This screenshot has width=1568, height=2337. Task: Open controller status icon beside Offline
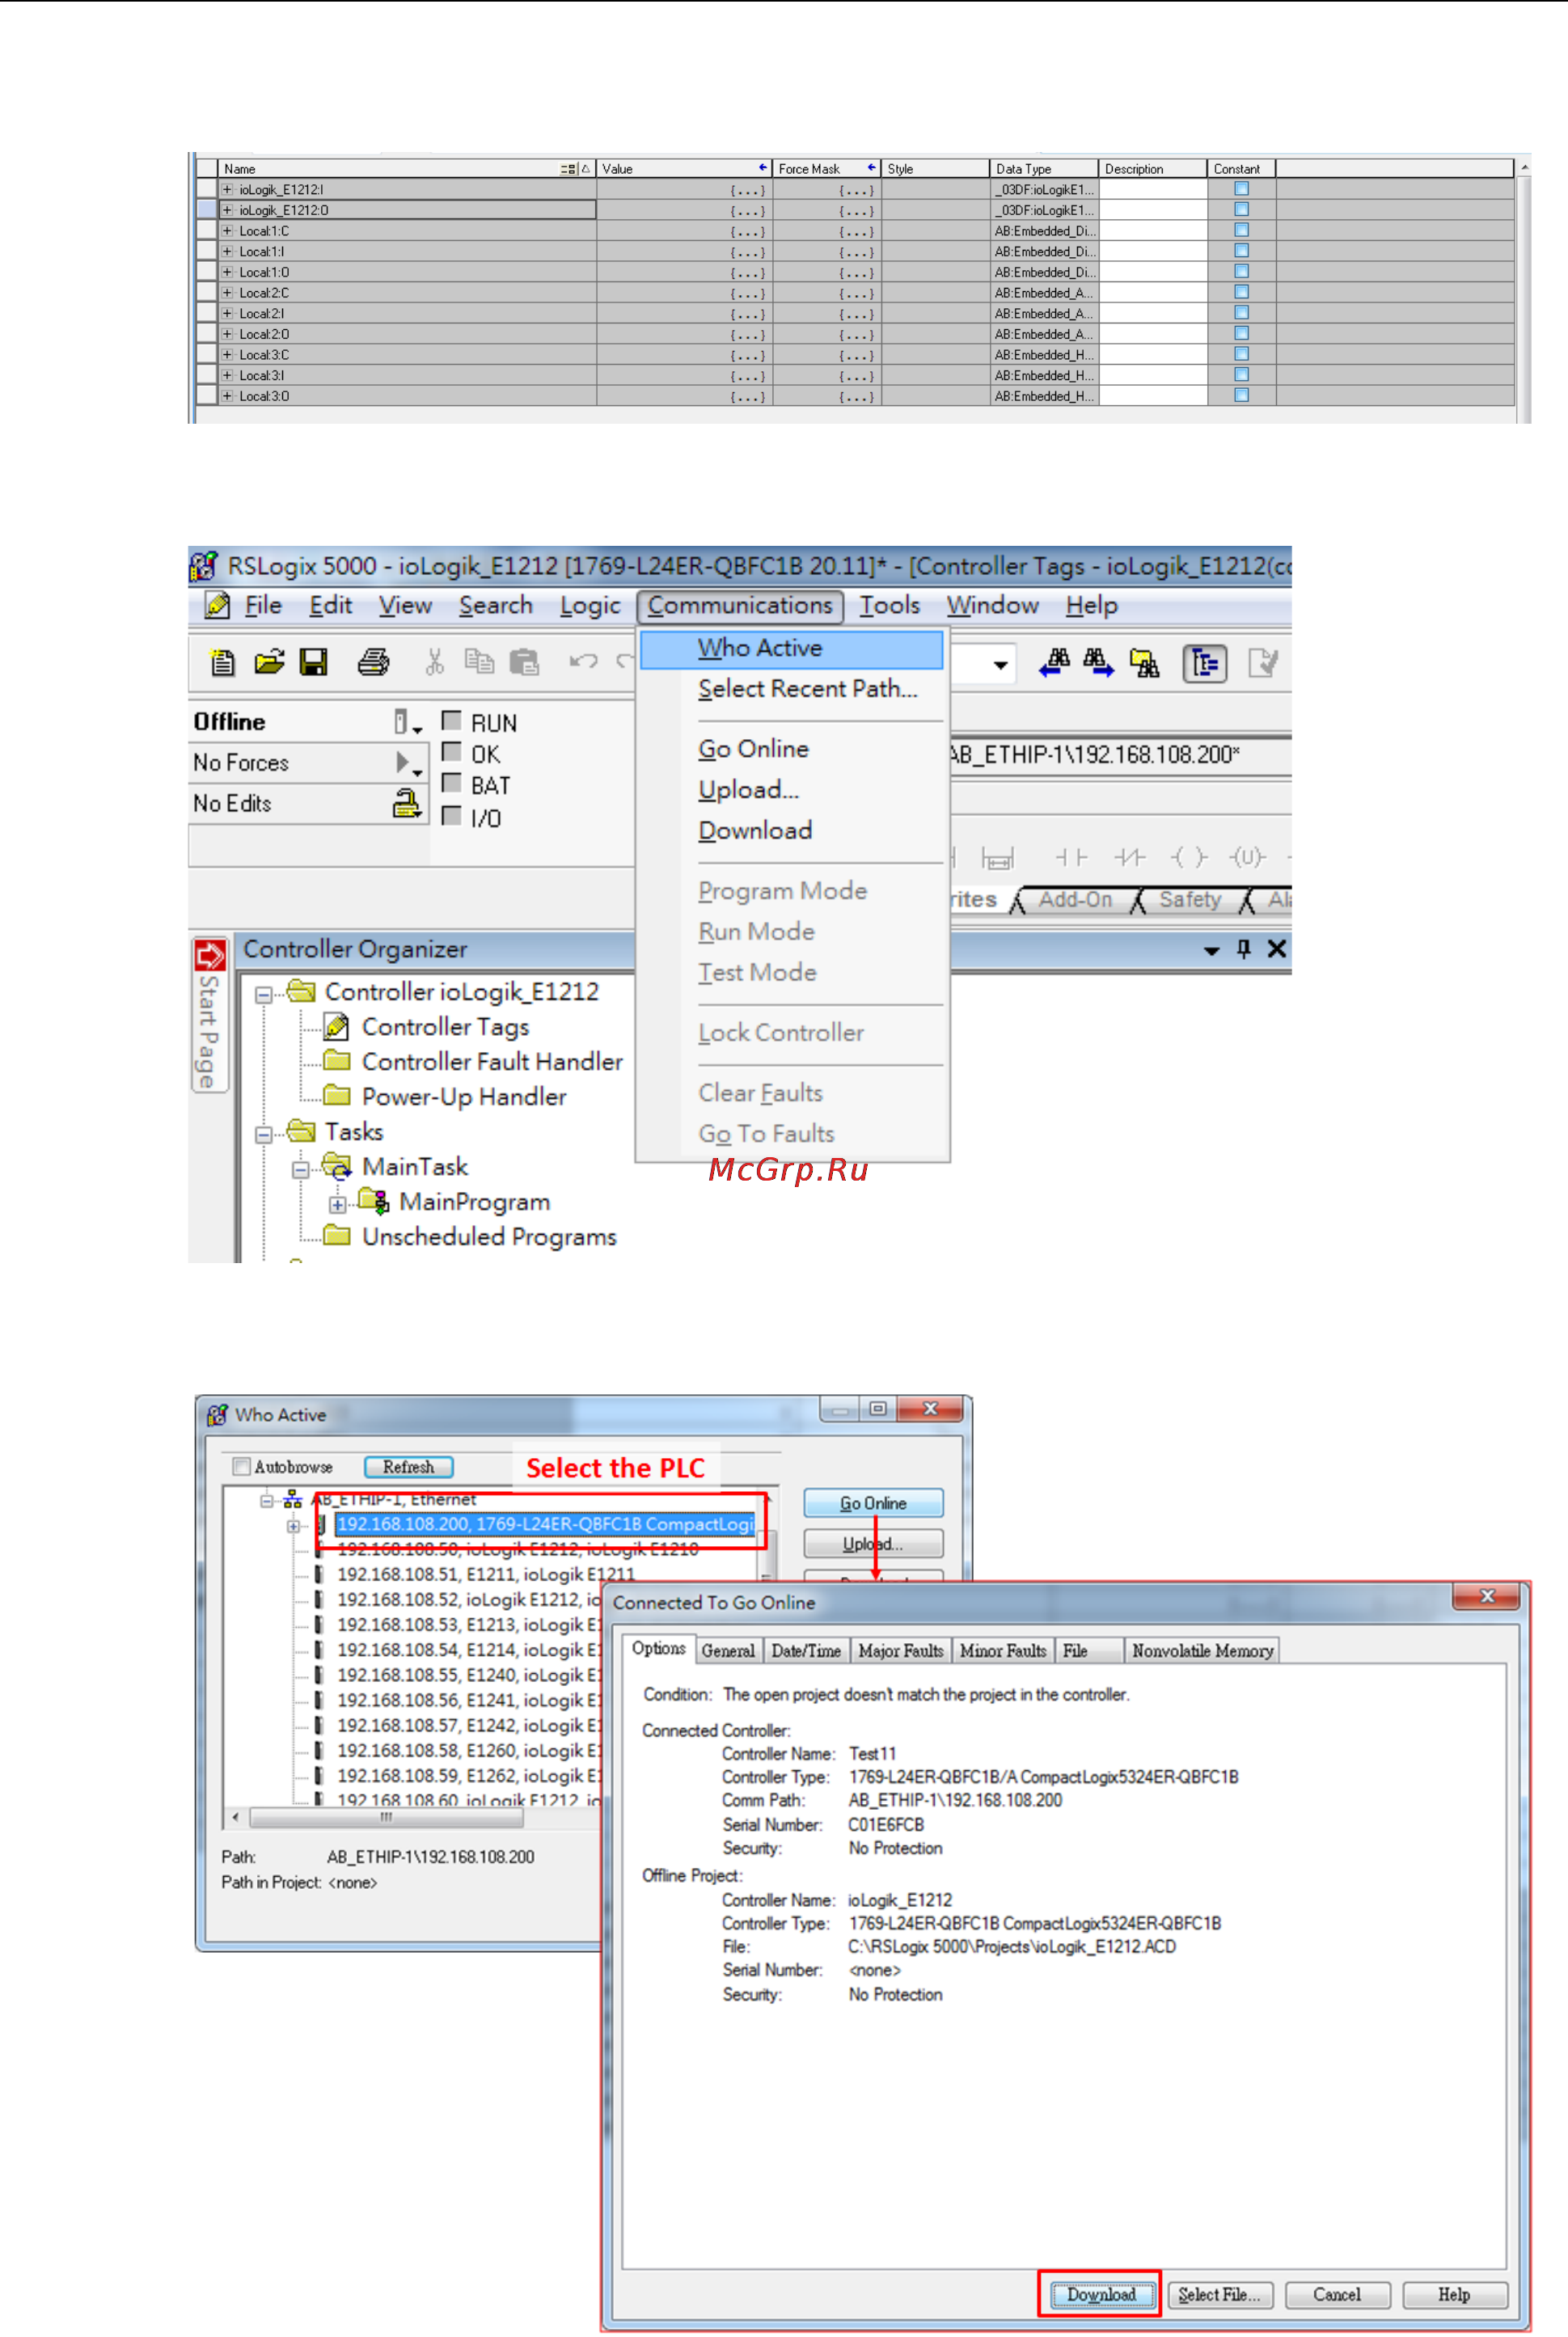(407, 722)
